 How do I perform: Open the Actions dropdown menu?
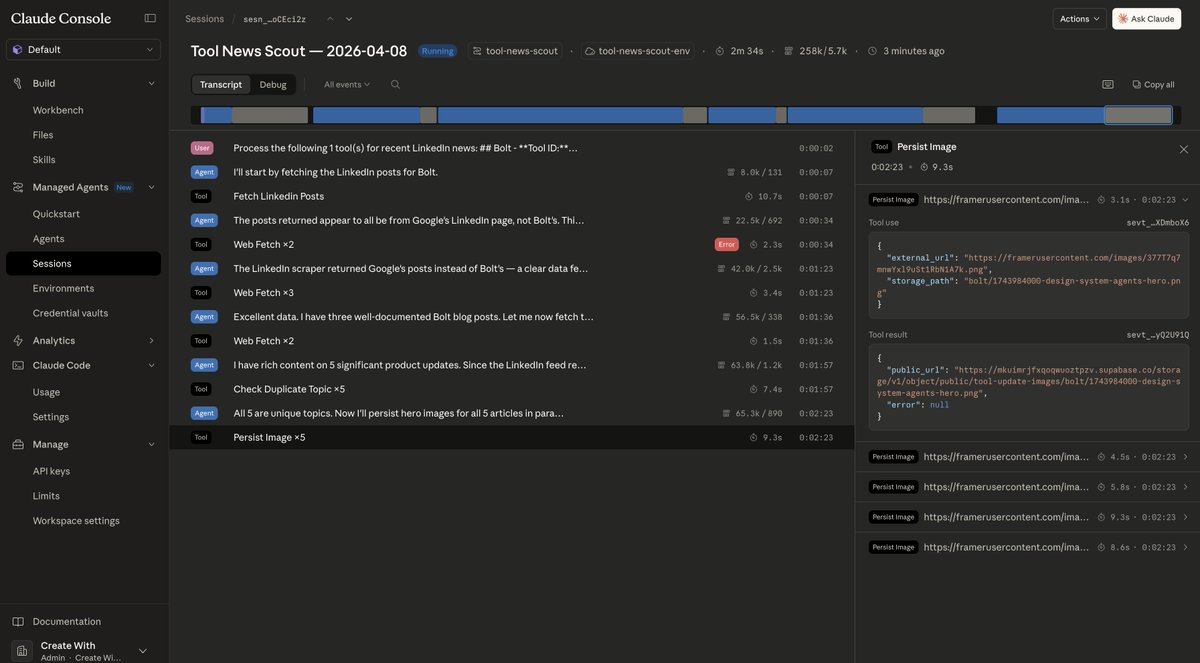point(1080,19)
